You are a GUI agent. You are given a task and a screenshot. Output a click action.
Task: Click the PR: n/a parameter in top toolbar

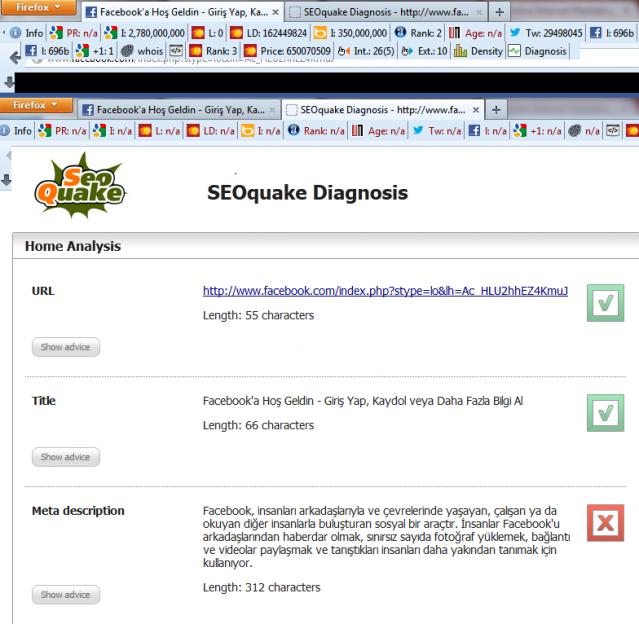pyautogui.click(x=73, y=33)
